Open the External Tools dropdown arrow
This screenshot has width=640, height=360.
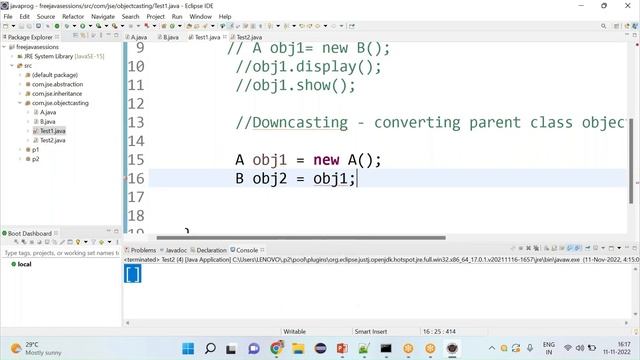coord(122,26)
